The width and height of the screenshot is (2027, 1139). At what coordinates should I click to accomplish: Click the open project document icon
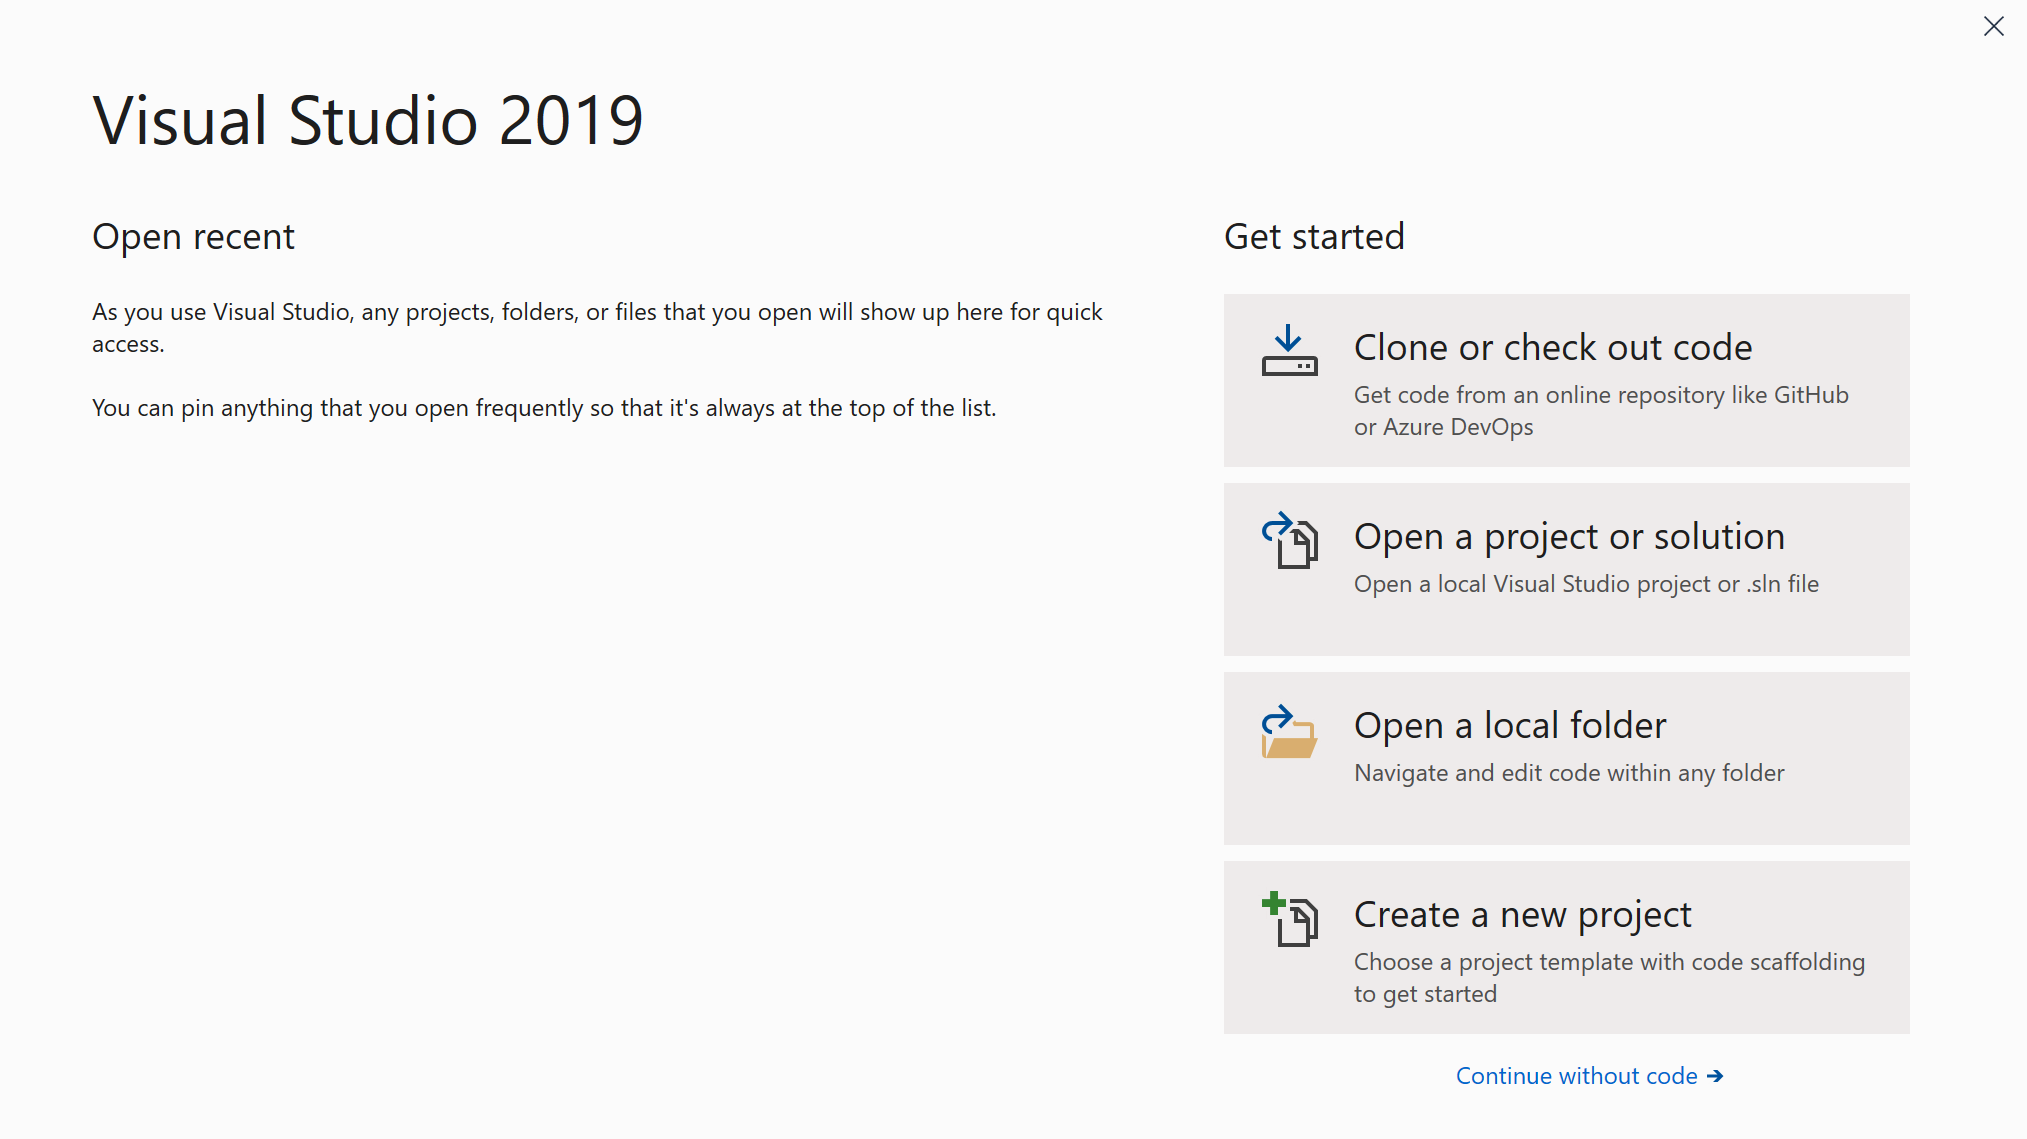click(x=1289, y=540)
